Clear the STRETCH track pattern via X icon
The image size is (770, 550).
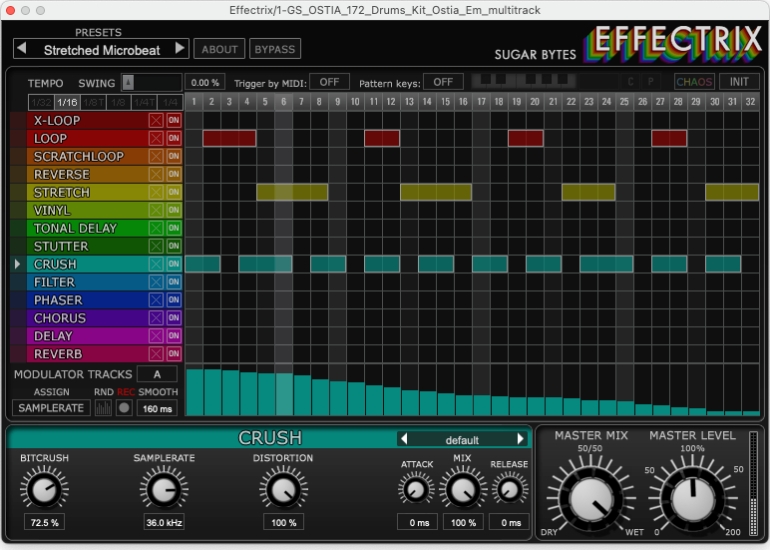(156, 192)
